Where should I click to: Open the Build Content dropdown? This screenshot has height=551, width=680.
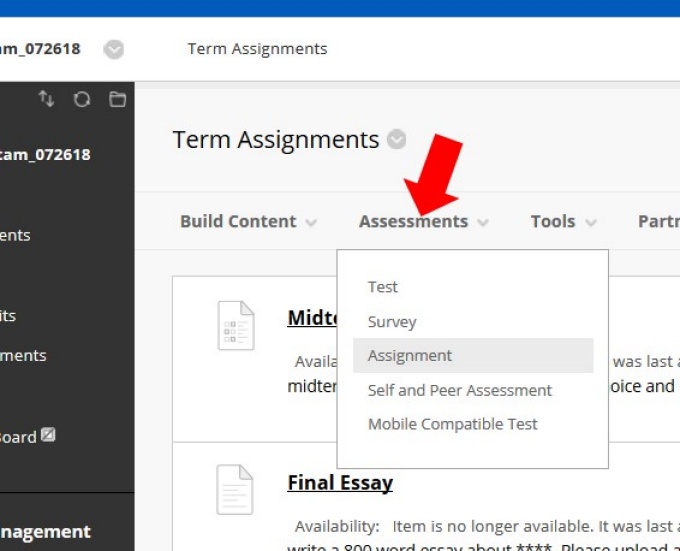[248, 222]
